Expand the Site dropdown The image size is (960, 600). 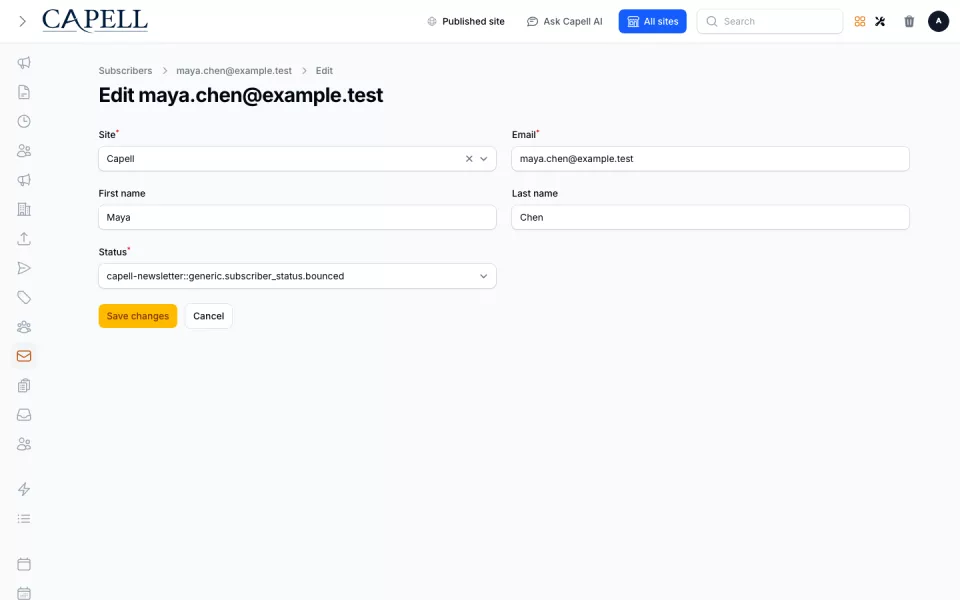pyautogui.click(x=484, y=159)
